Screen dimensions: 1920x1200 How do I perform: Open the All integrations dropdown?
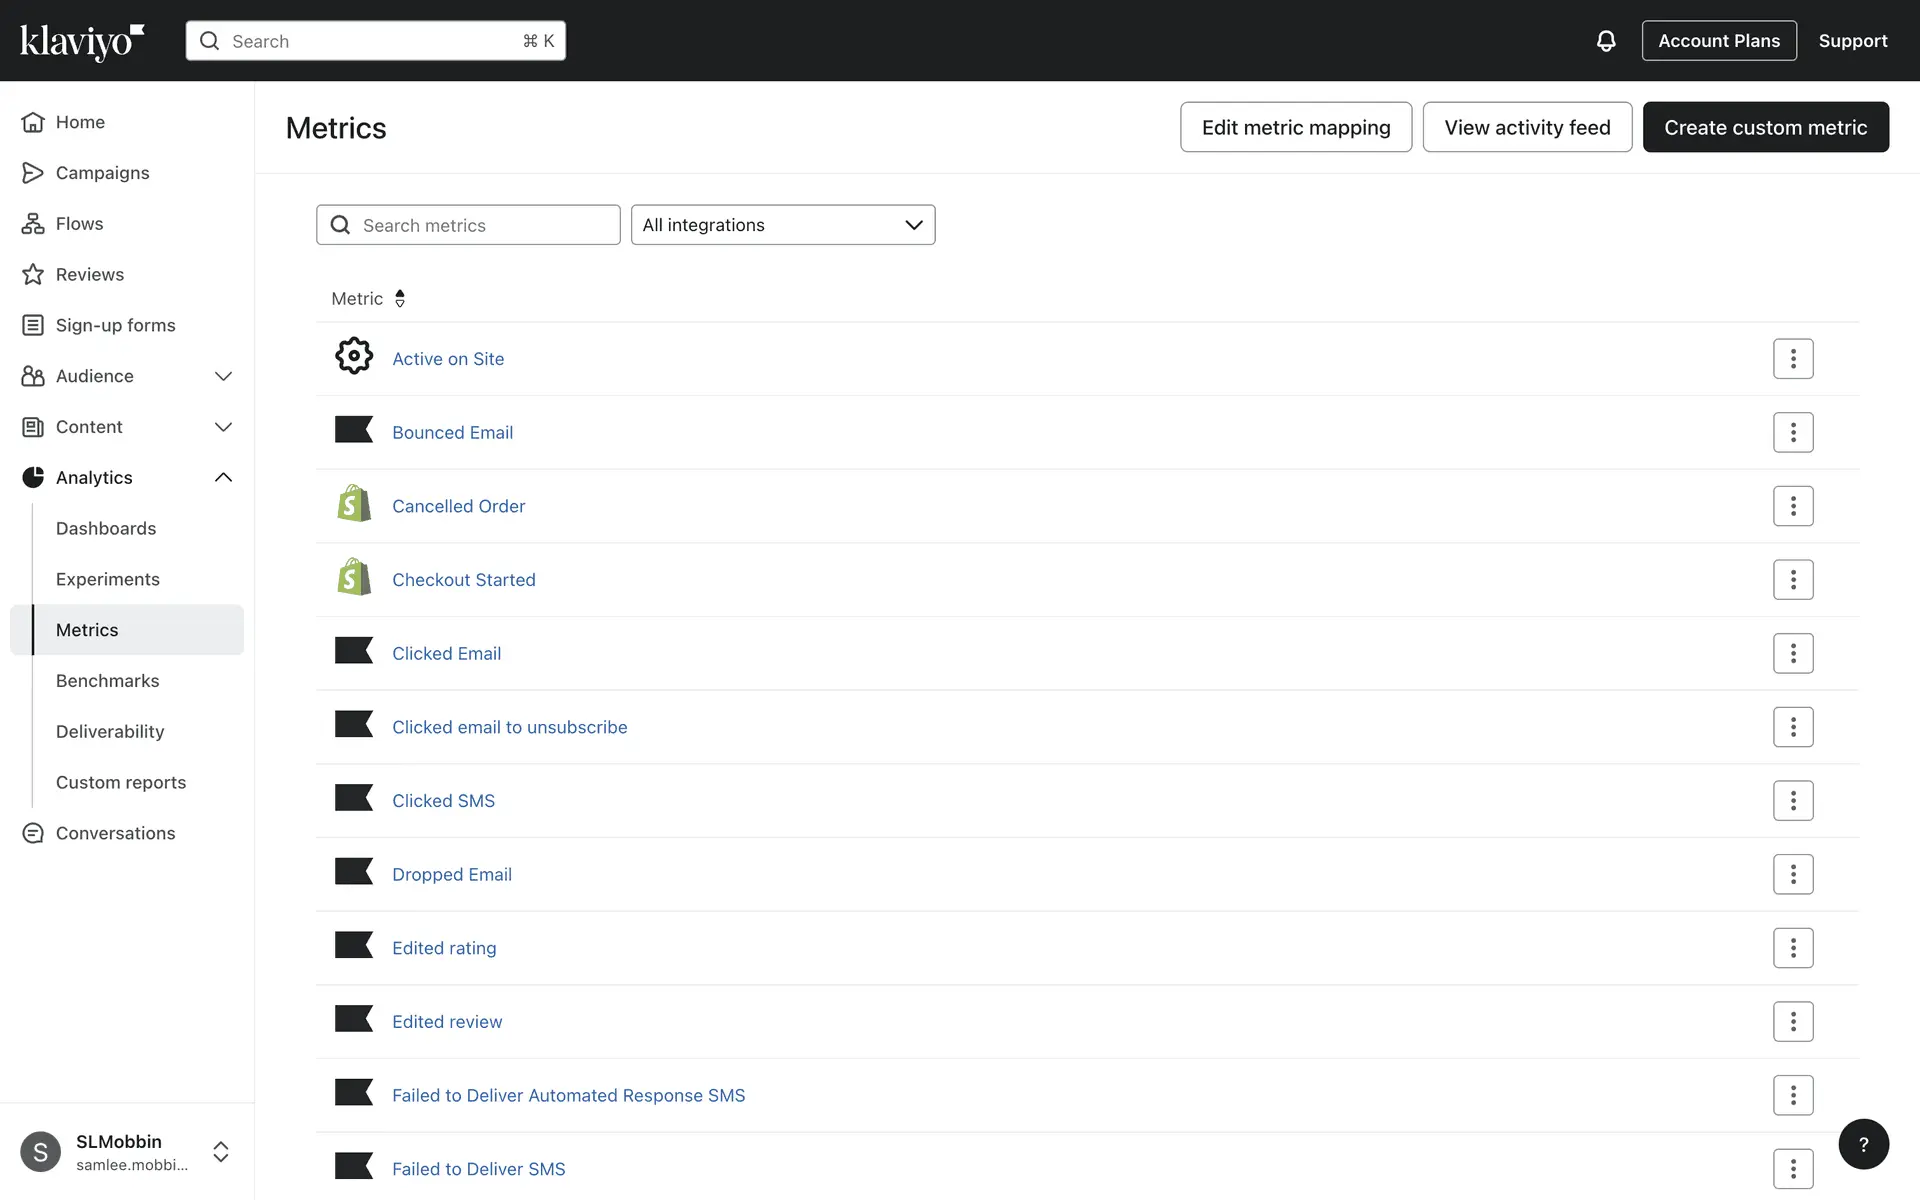pos(782,225)
